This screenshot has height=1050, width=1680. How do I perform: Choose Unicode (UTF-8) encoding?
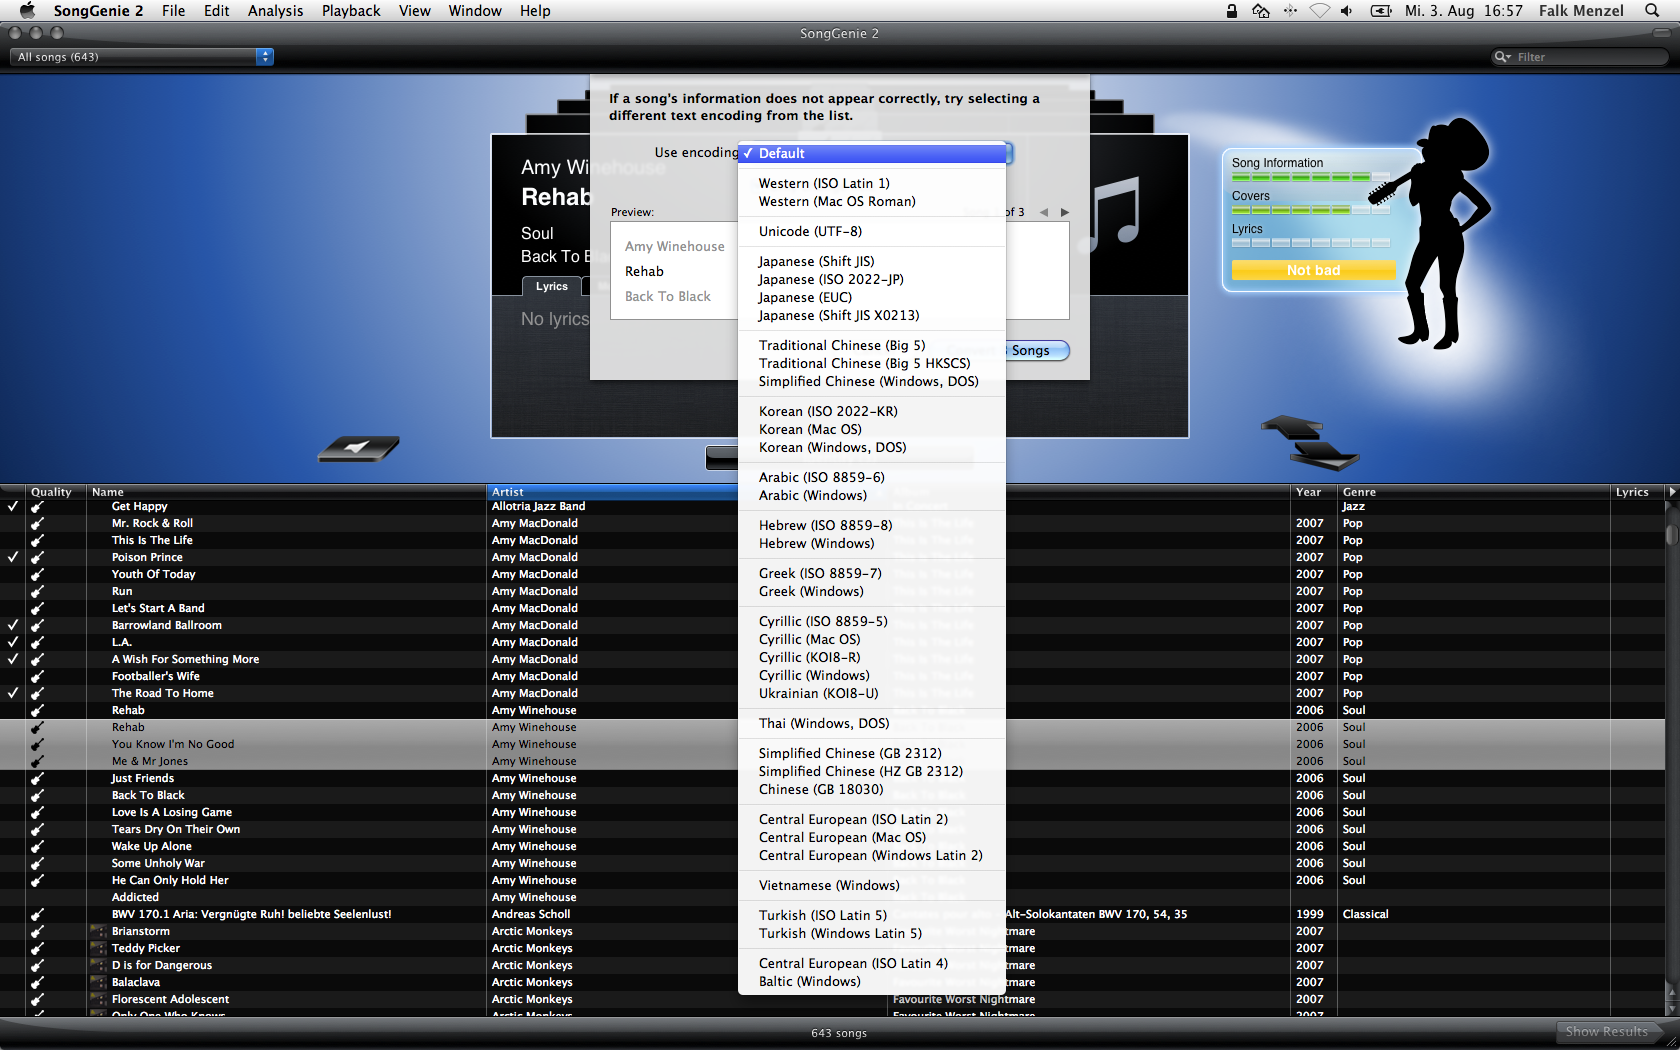pos(872,232)
